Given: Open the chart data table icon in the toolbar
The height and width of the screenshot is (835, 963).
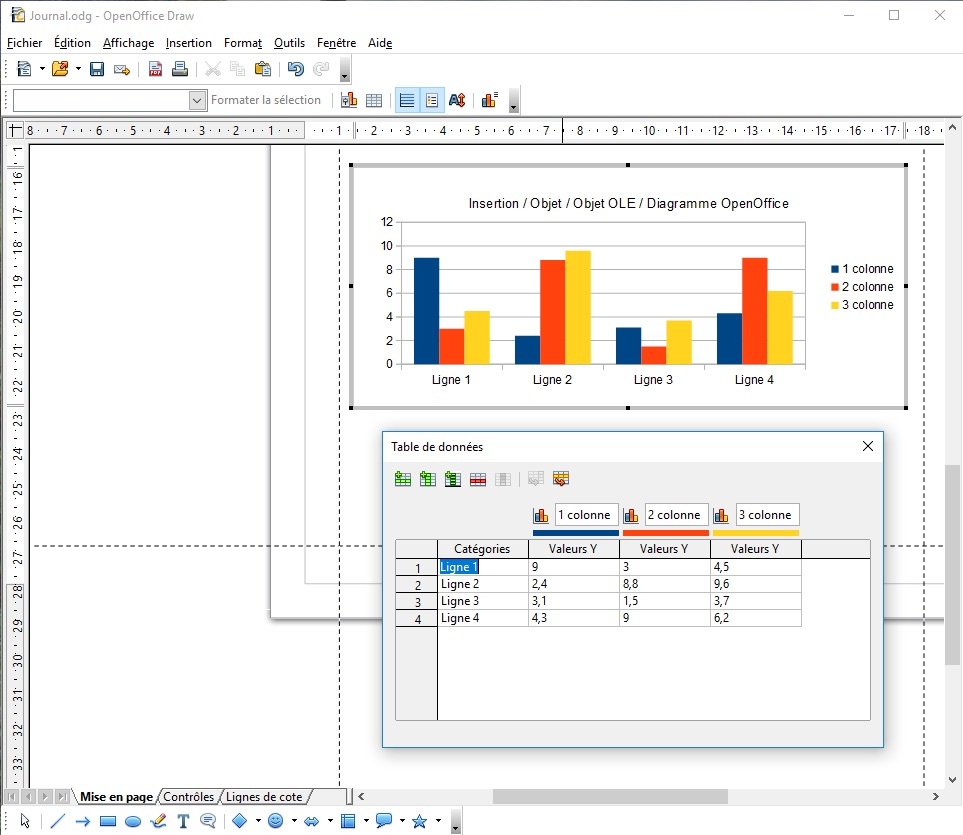Looking at the screenshot, I should [374, 100].
